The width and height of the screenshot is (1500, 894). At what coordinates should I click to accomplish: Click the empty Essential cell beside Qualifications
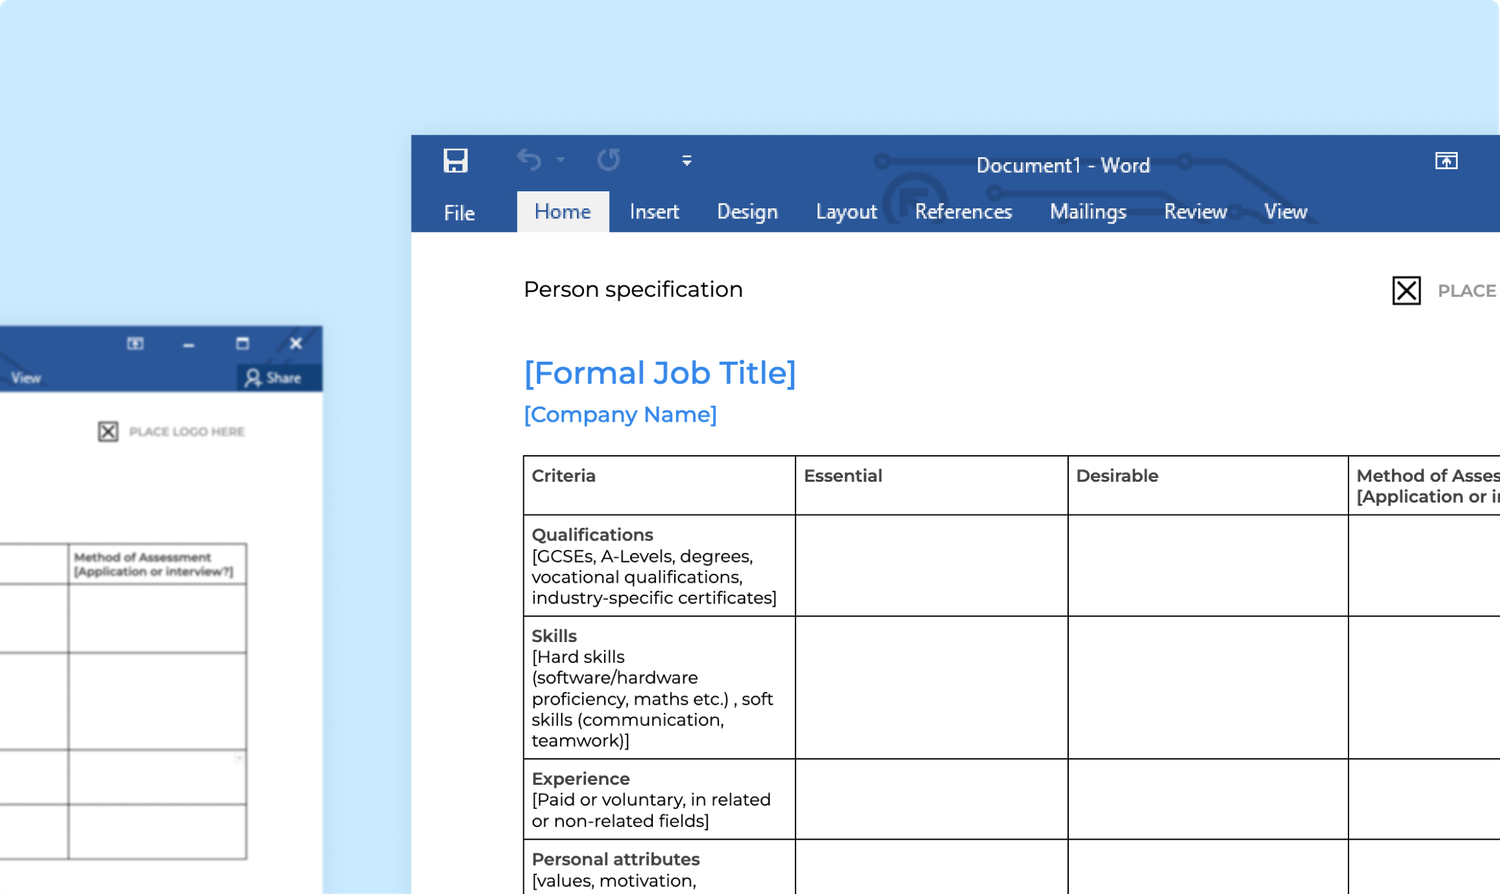pyautogui.click(x=931, y=565)
